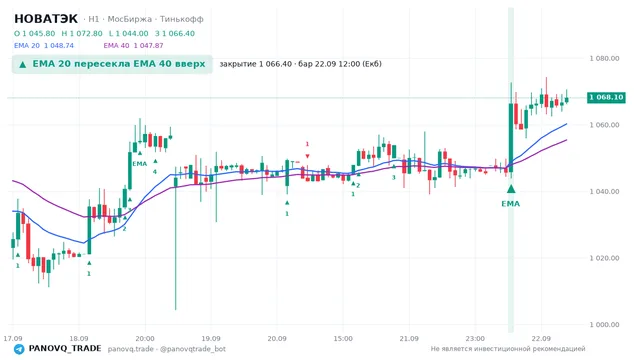Click the 22.09 date on the time axis
The width and height of the screenshot is (640, 360).
click(x=541, y=338)
